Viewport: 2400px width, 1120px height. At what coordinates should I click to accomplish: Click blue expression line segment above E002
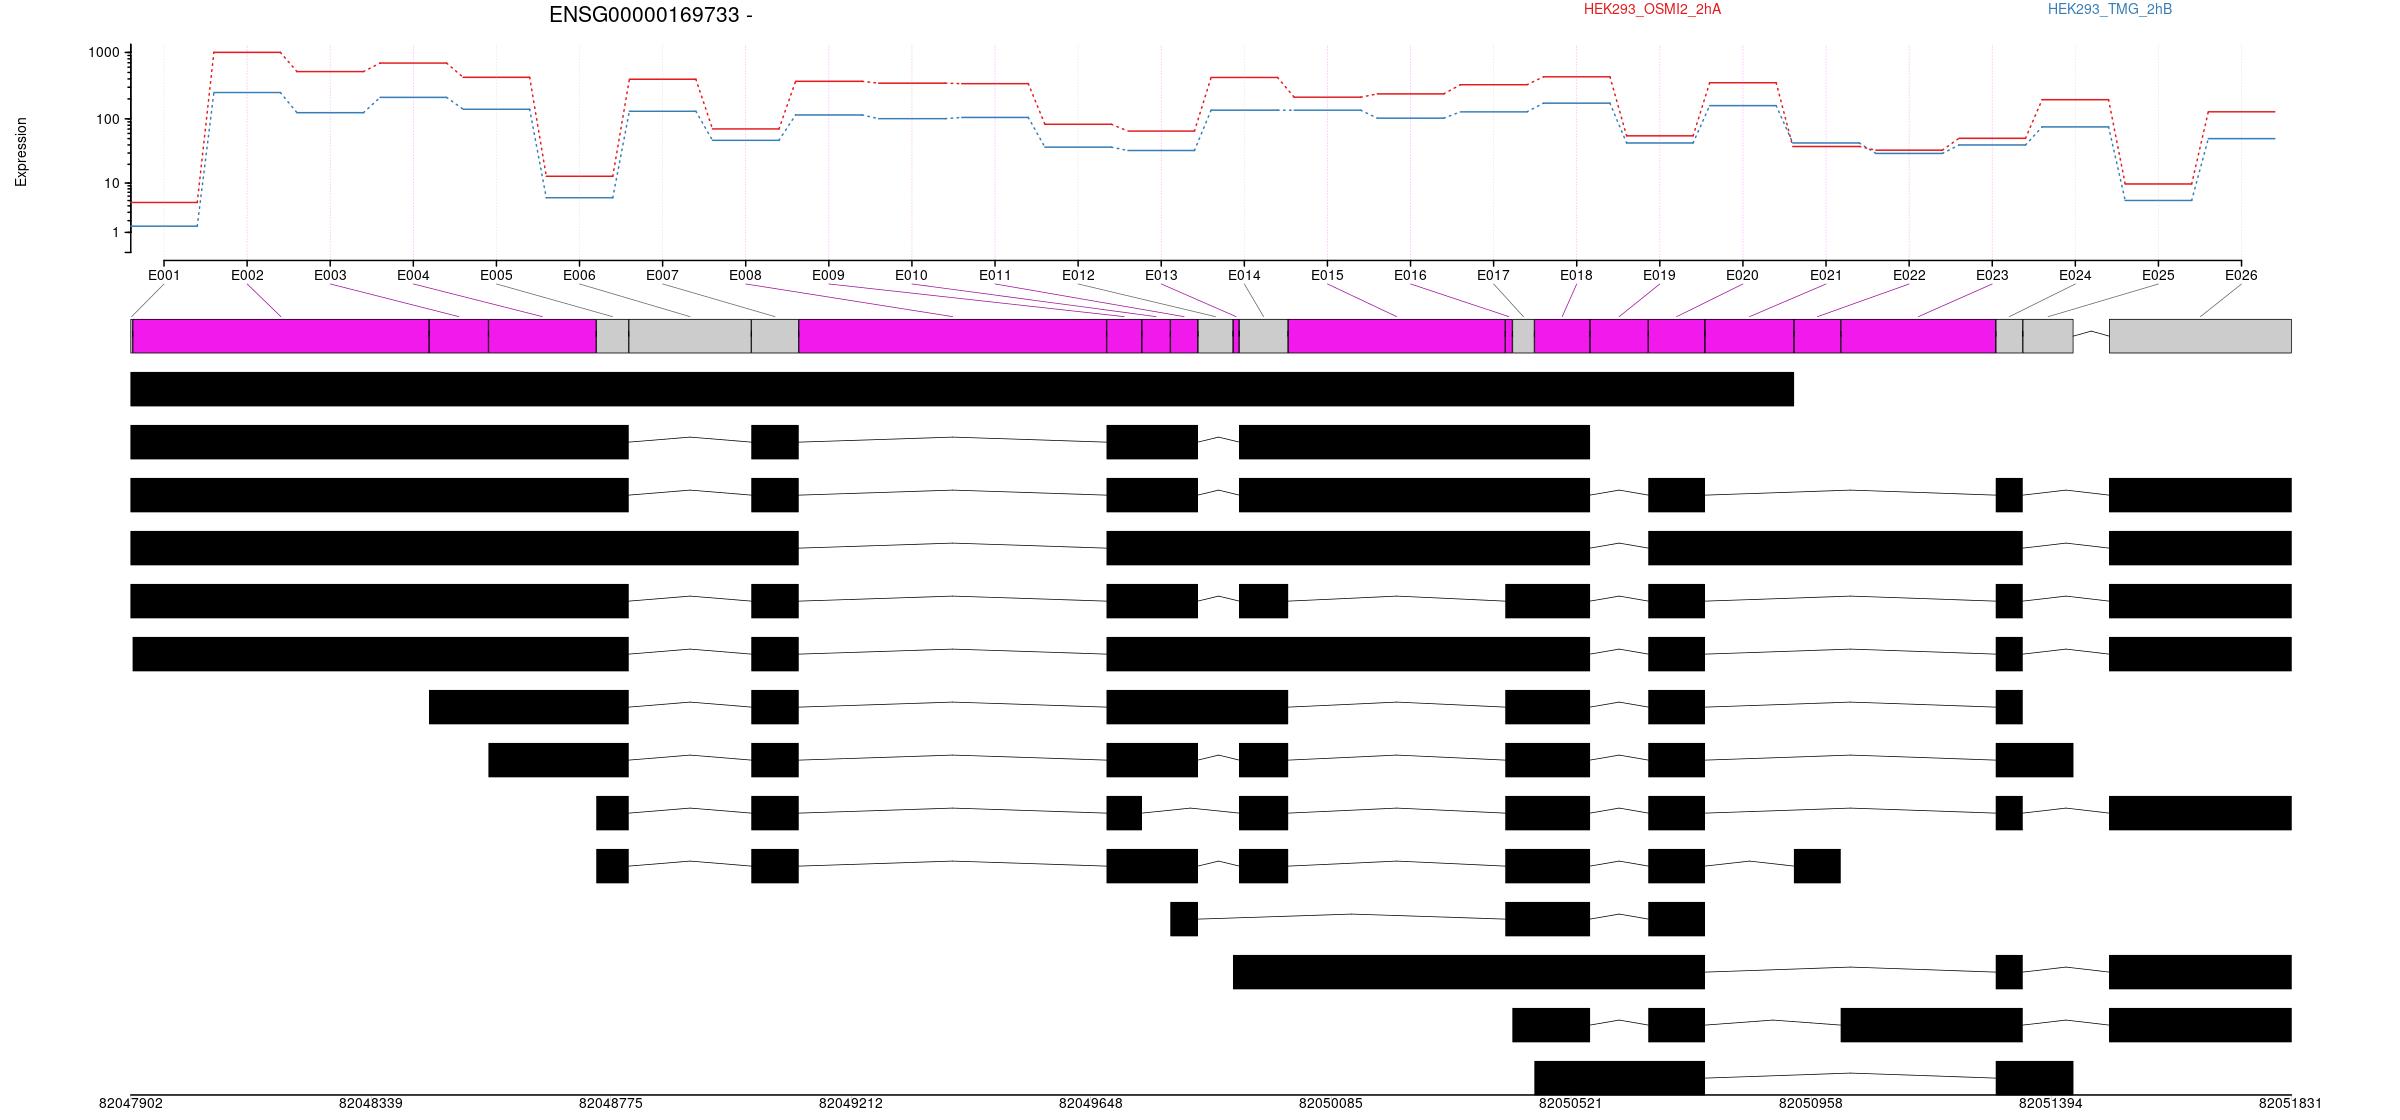coord(247,92)
